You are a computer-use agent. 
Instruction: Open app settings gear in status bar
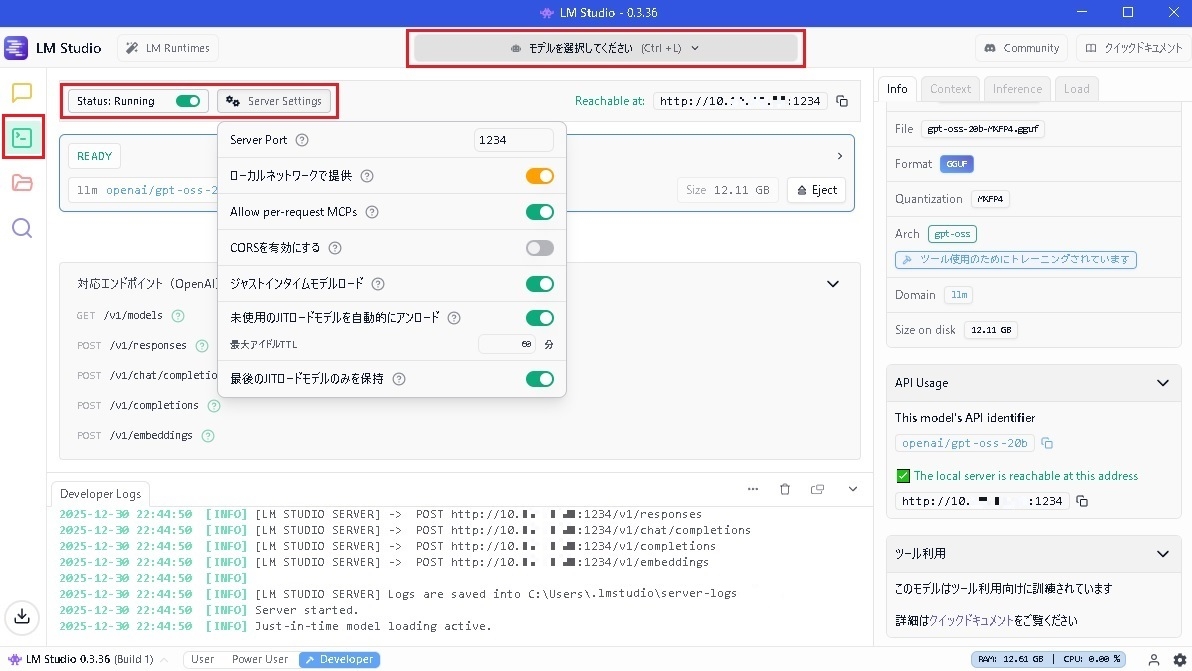1179,660
